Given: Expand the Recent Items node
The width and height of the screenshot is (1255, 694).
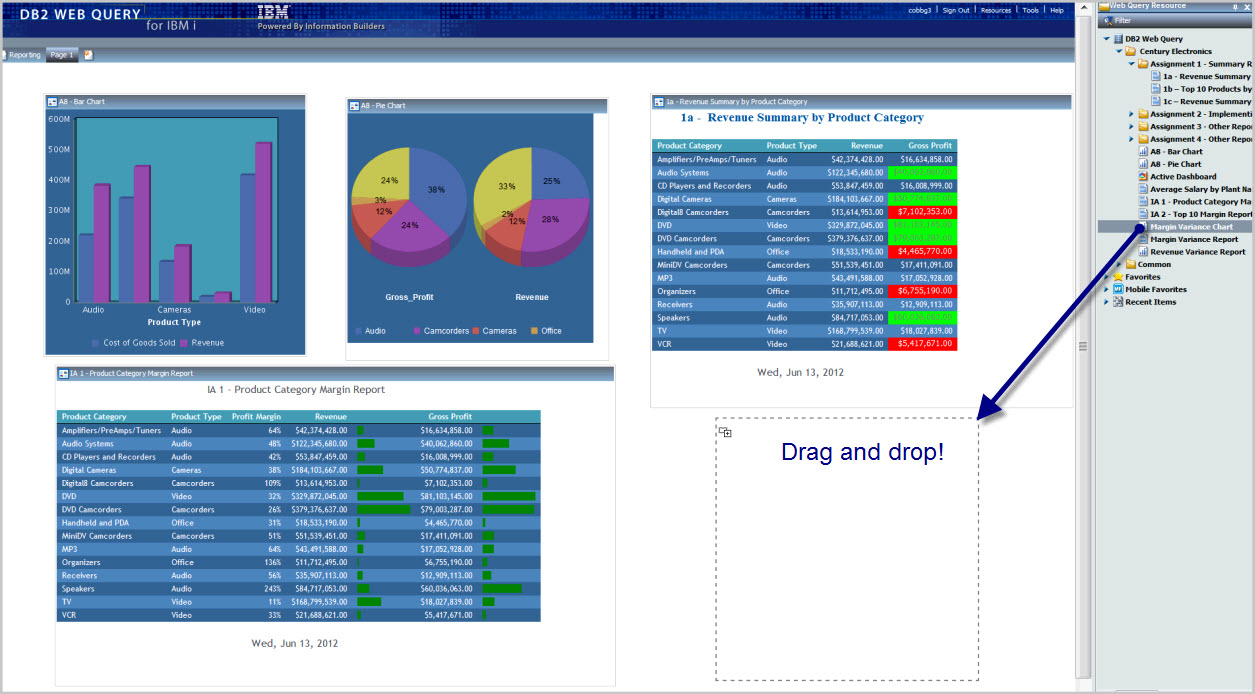Looking at the screenshot, I should pos(1106,302).
